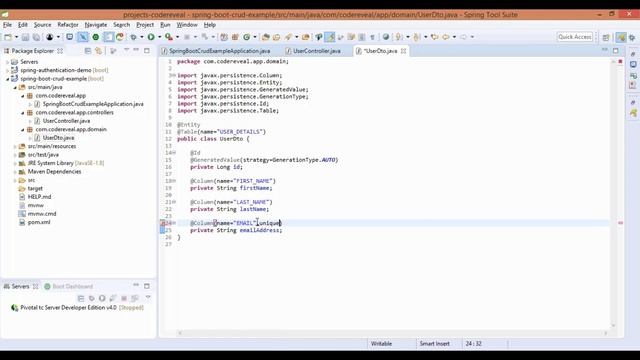Image resolution: width=640 pixels, height=360 pixels.
Task: Select the Pivotal tc Server entry
Action: pyautogui.click(x=78, y=307)
